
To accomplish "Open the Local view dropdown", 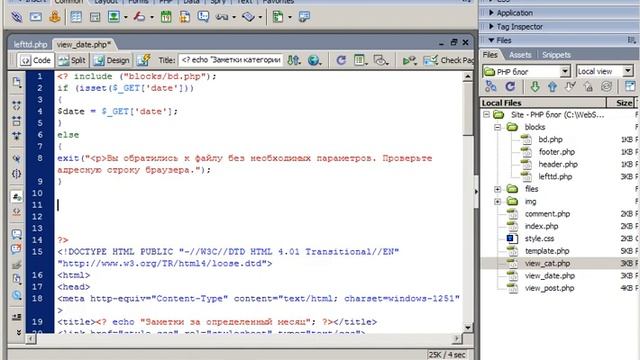I will point(628,71).
